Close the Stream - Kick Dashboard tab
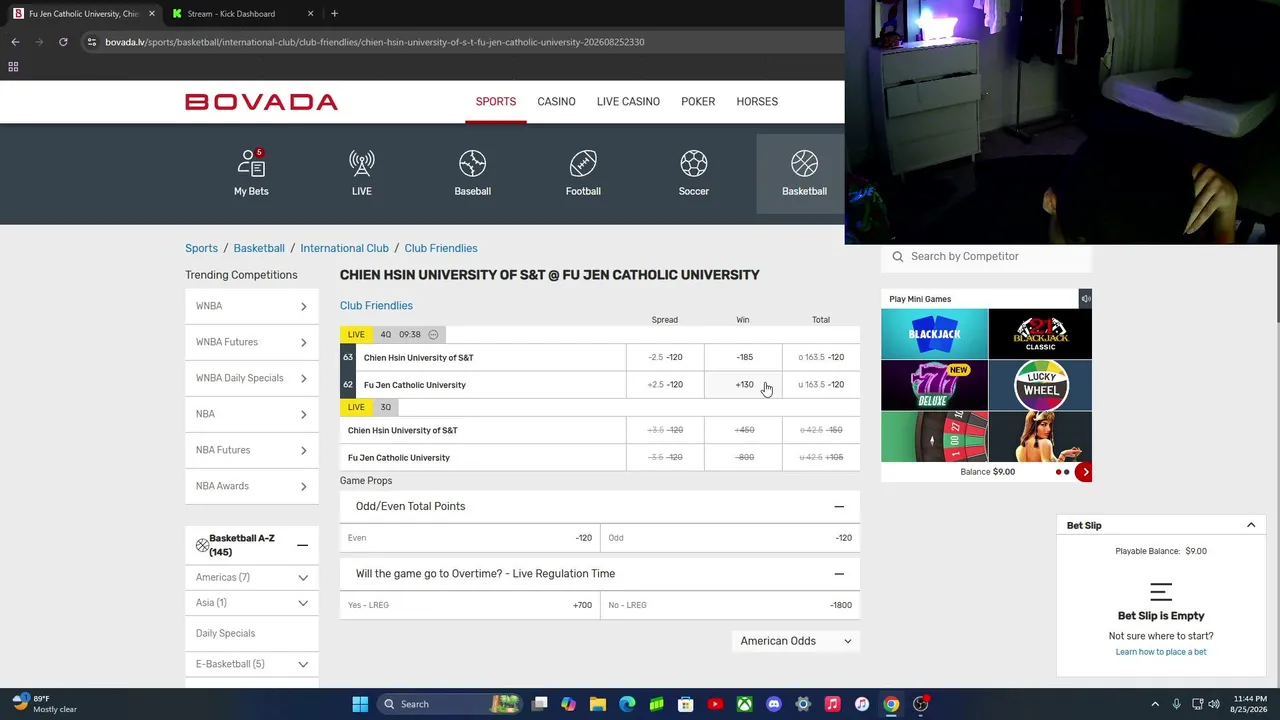 (x=310, y=14)
